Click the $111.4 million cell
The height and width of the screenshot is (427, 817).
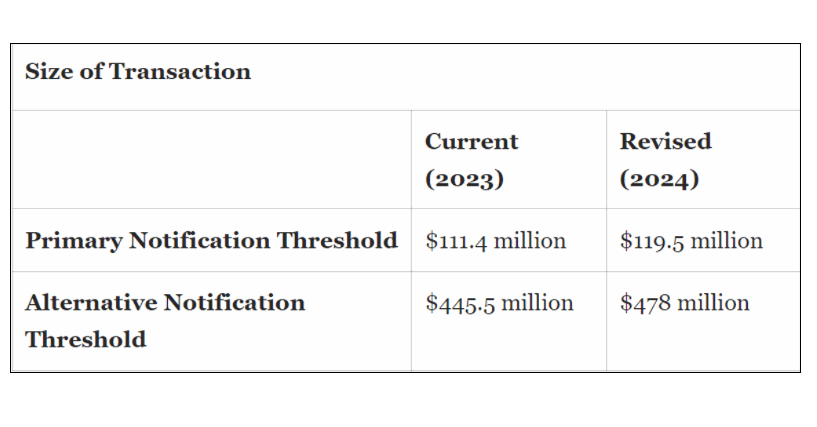(496, 241)
